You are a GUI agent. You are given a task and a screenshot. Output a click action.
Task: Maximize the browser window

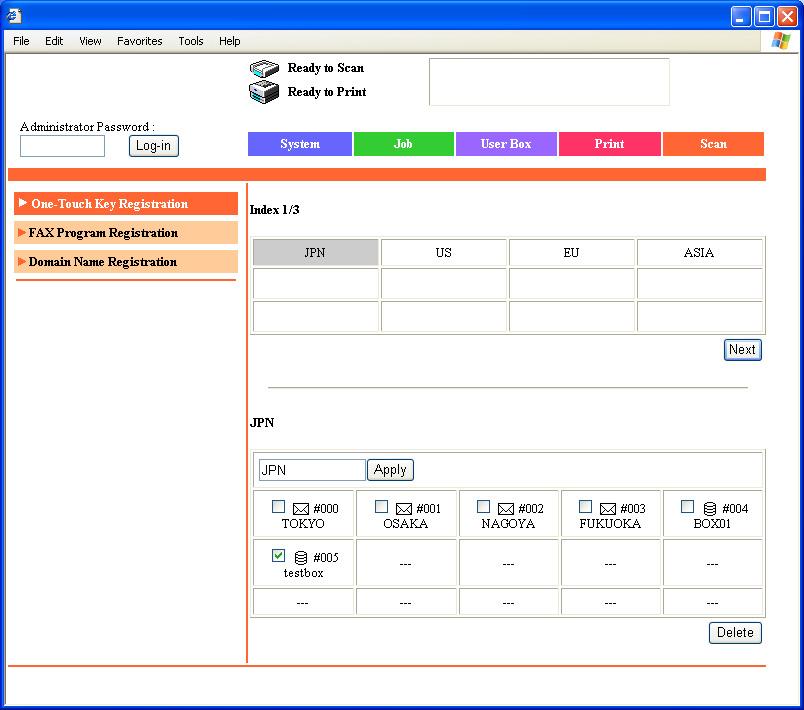[764, 16]
